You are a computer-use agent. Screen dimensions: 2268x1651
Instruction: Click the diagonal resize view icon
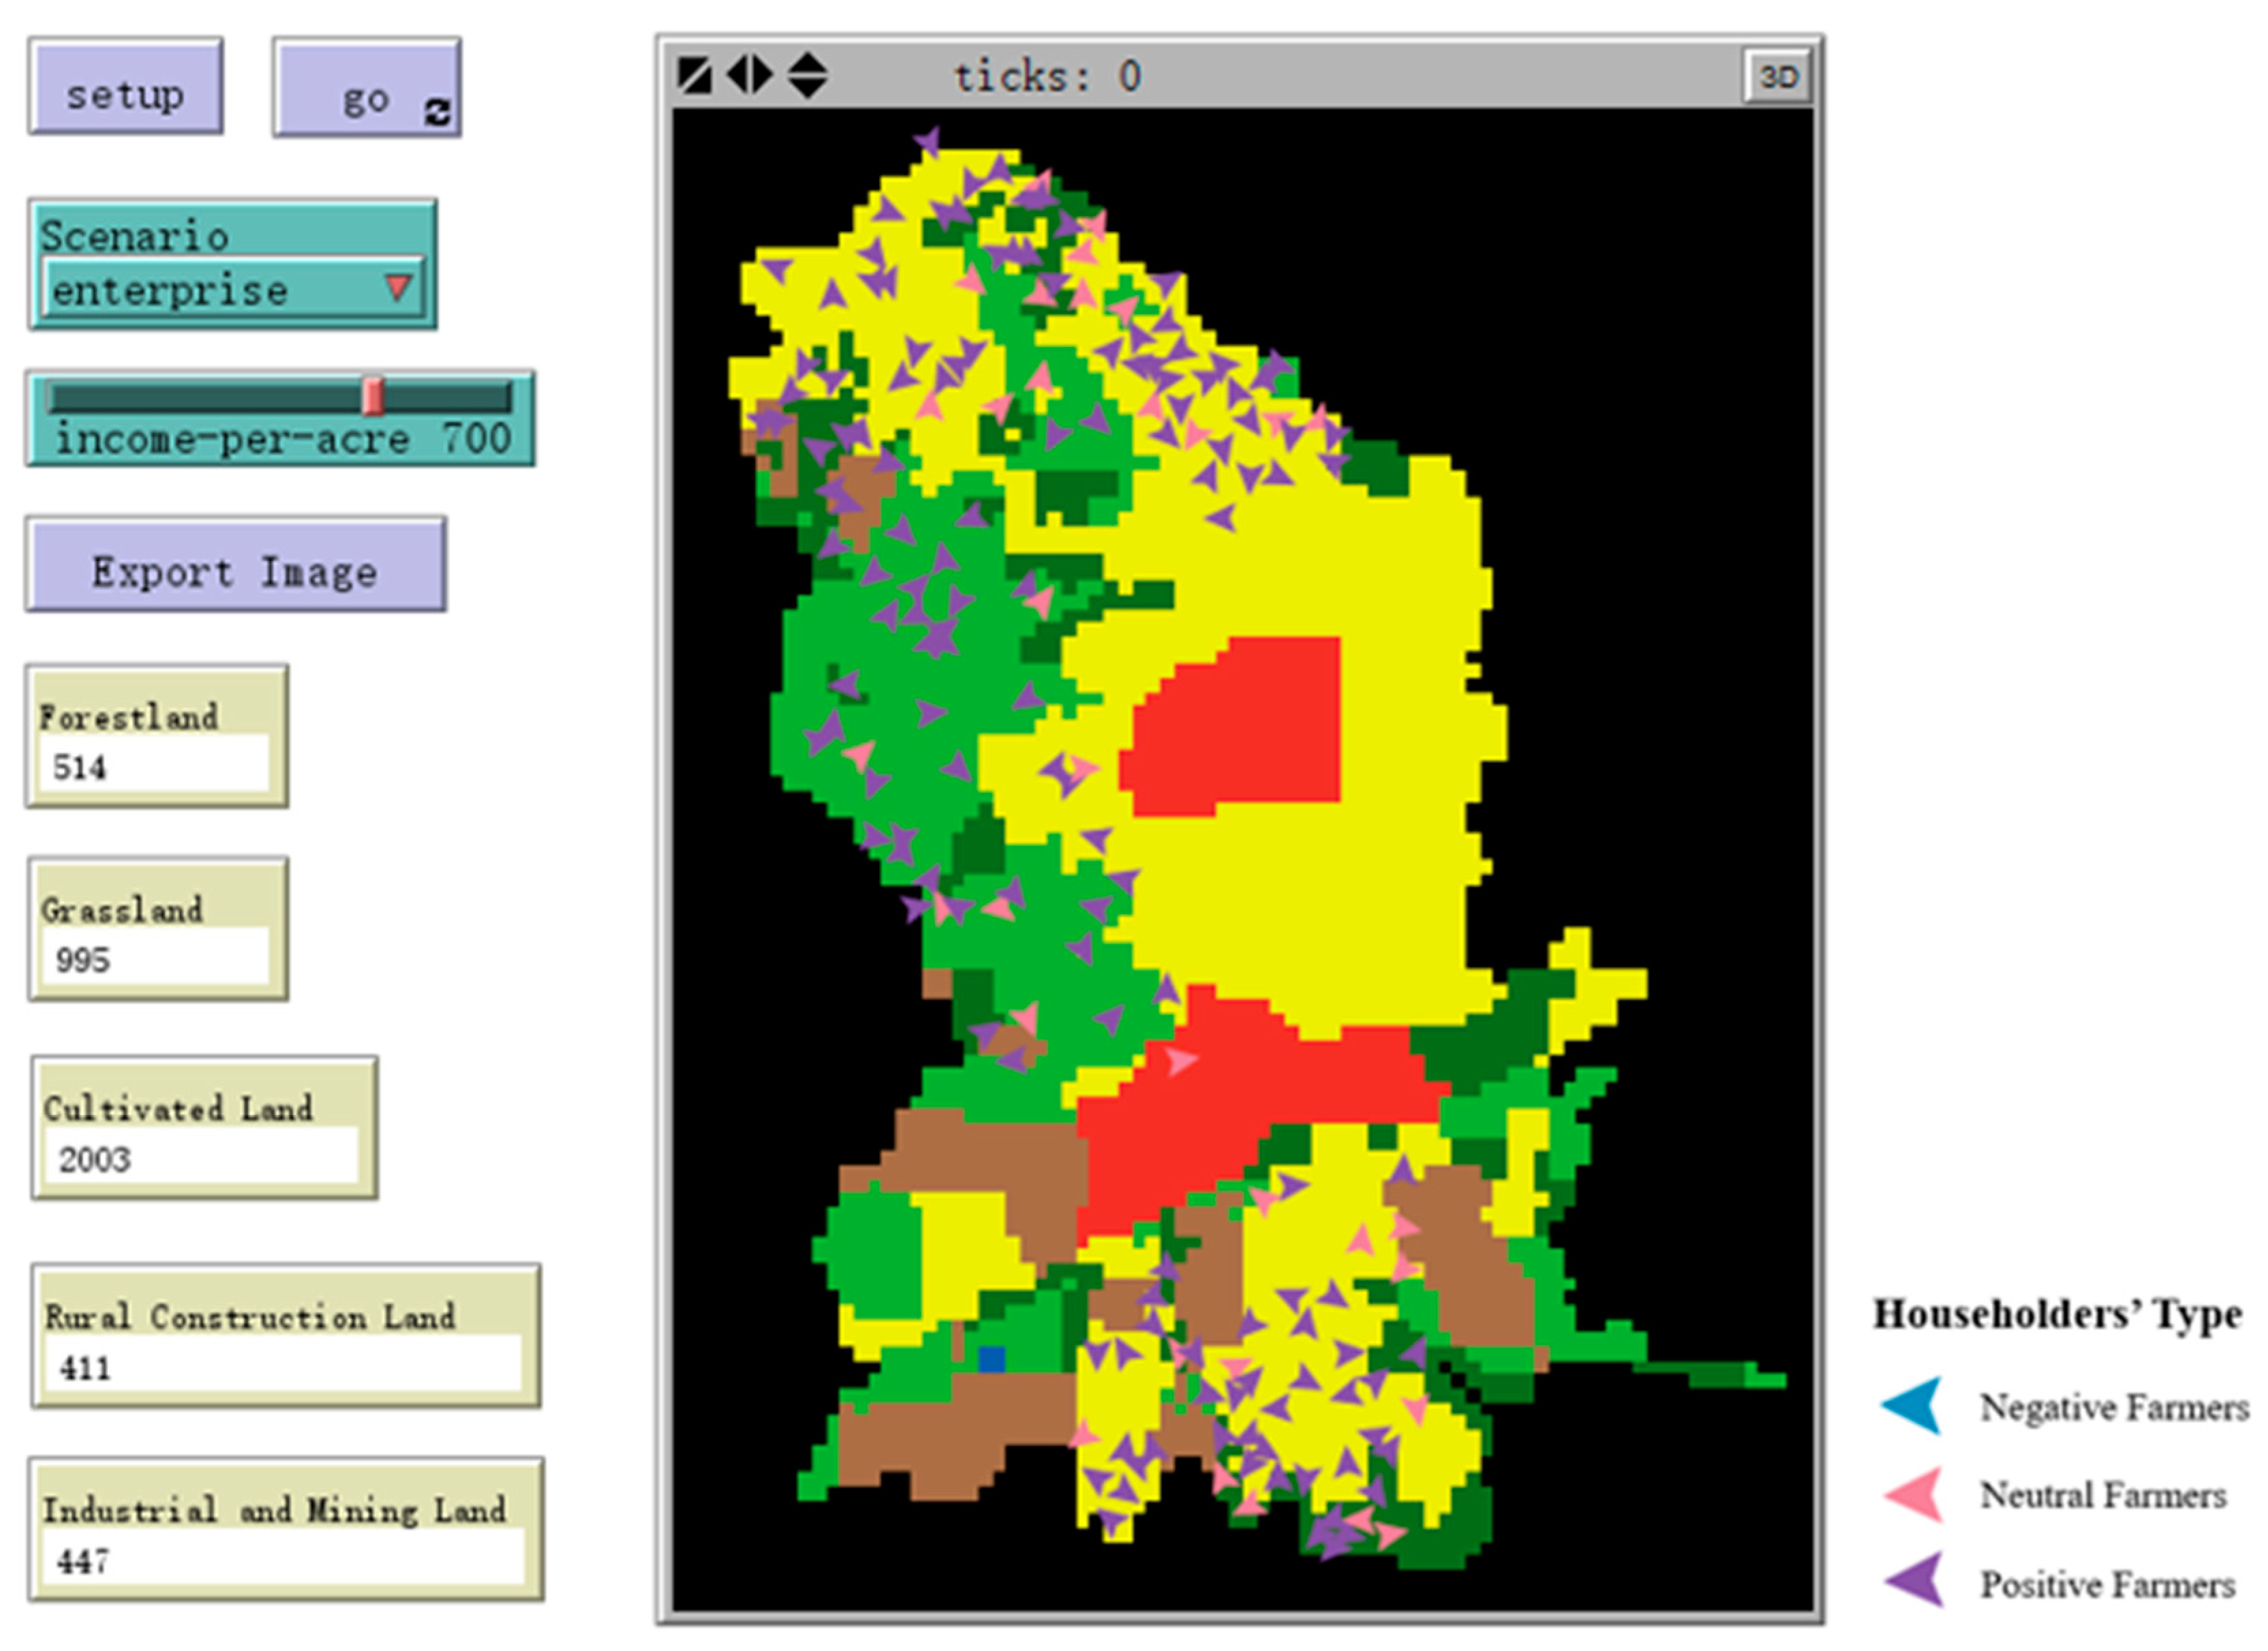tap(694, 76)
